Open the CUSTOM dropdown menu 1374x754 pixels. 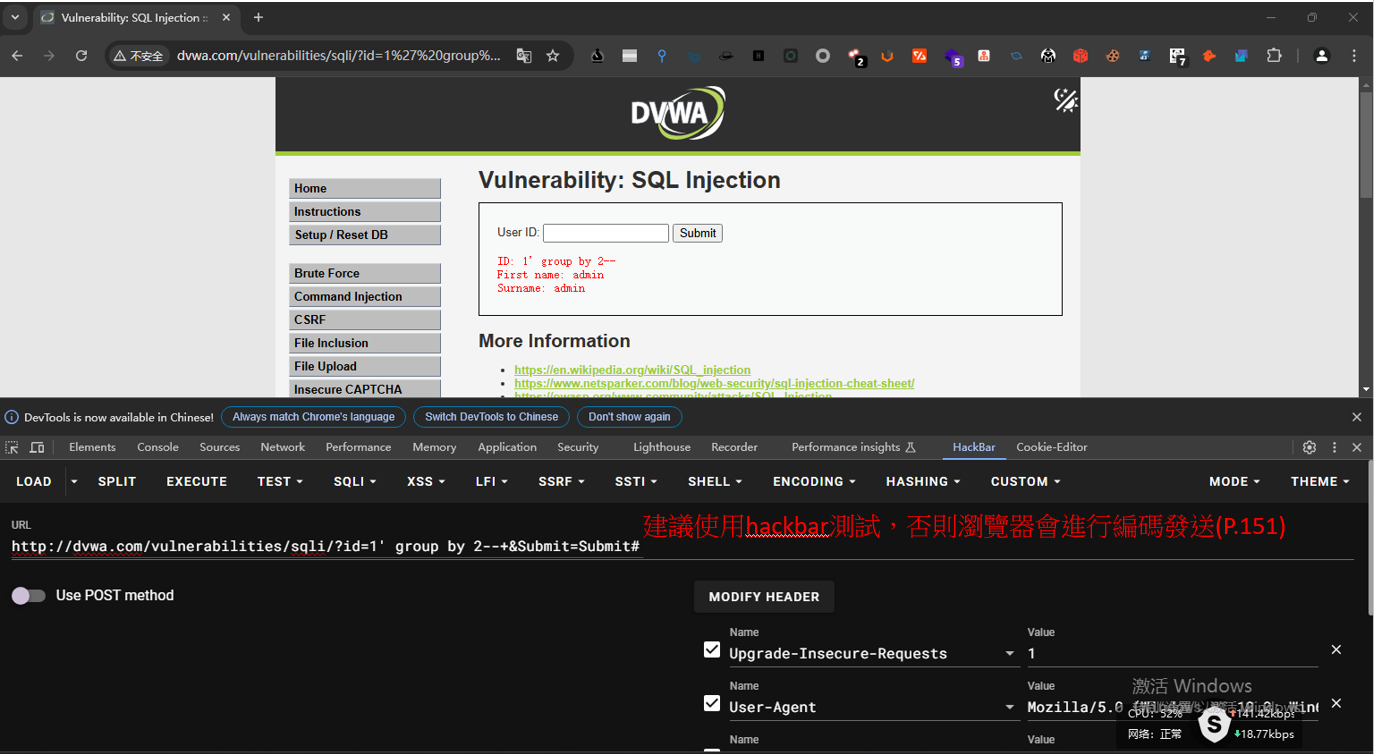tap(1026, 481)
